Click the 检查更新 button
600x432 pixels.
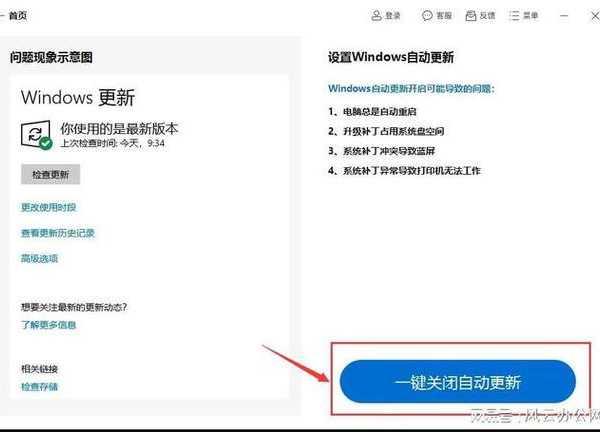(51, 175)
